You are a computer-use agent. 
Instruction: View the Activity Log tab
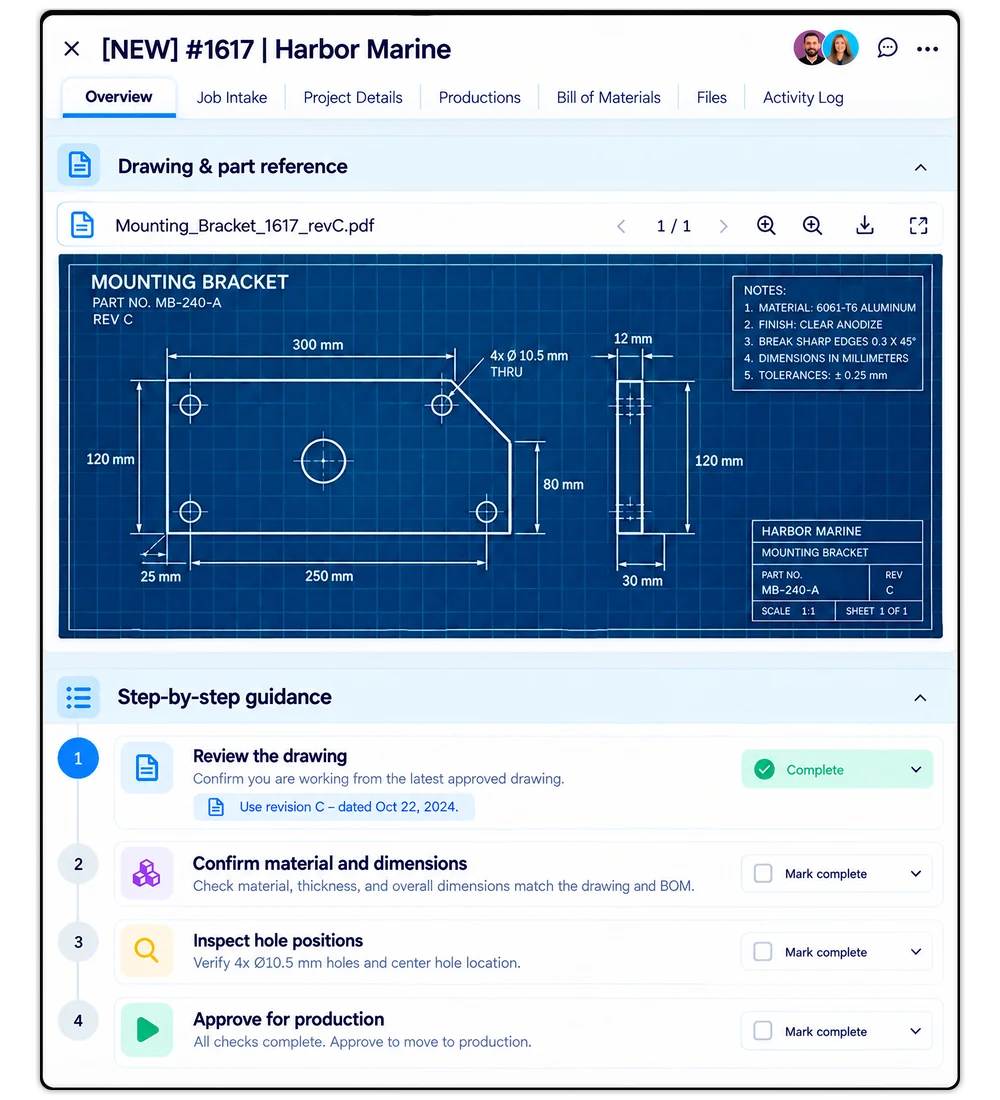[x=803, y=98]
